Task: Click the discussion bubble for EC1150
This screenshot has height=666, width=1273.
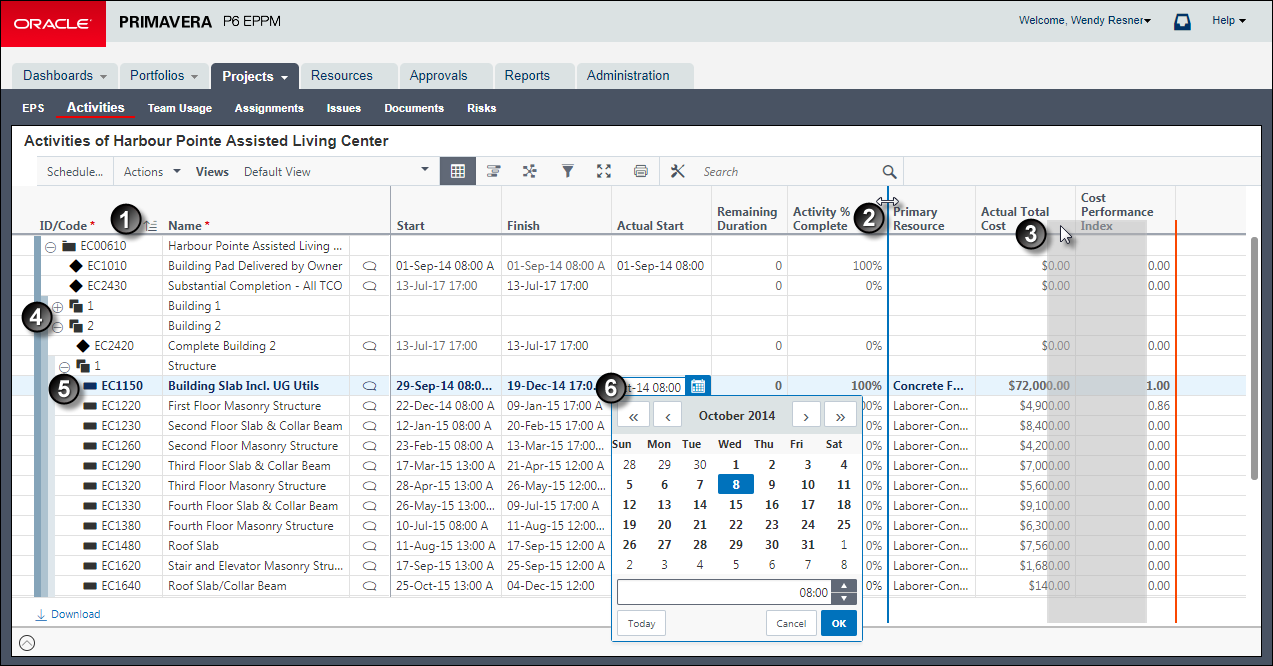Action: coord(369,386)
